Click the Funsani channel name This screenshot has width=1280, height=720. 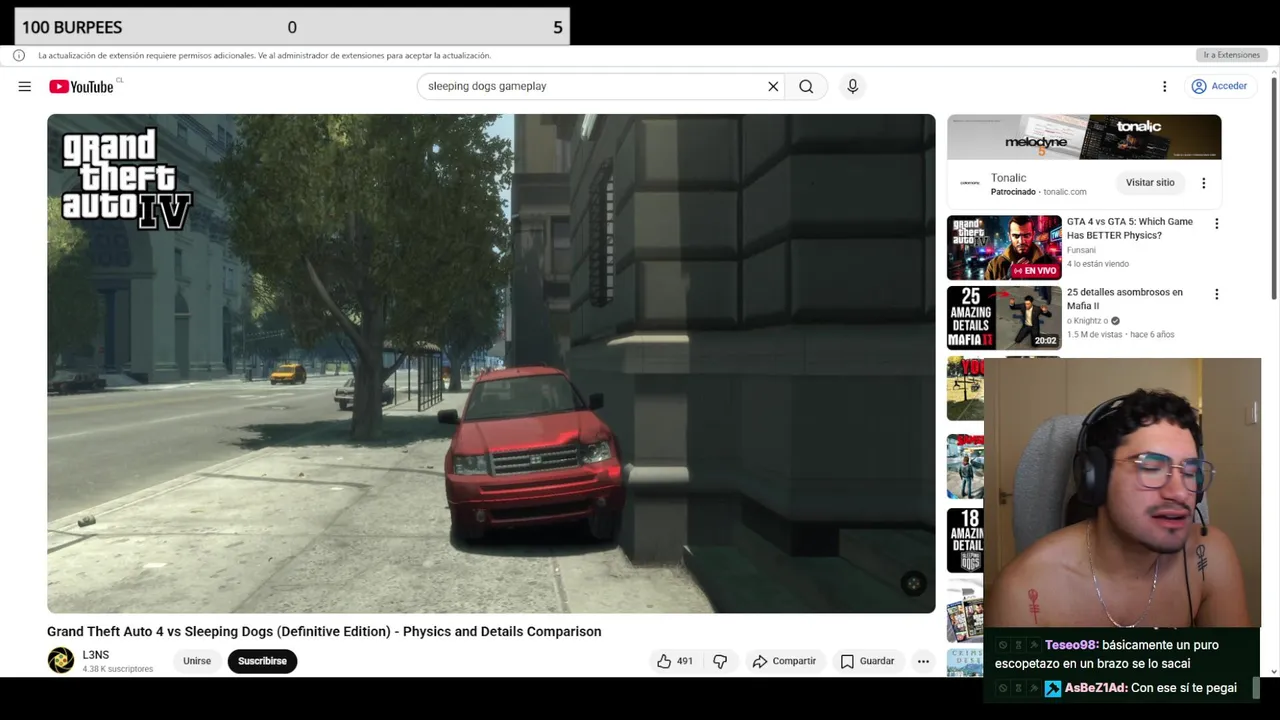tap(1081, 250)
